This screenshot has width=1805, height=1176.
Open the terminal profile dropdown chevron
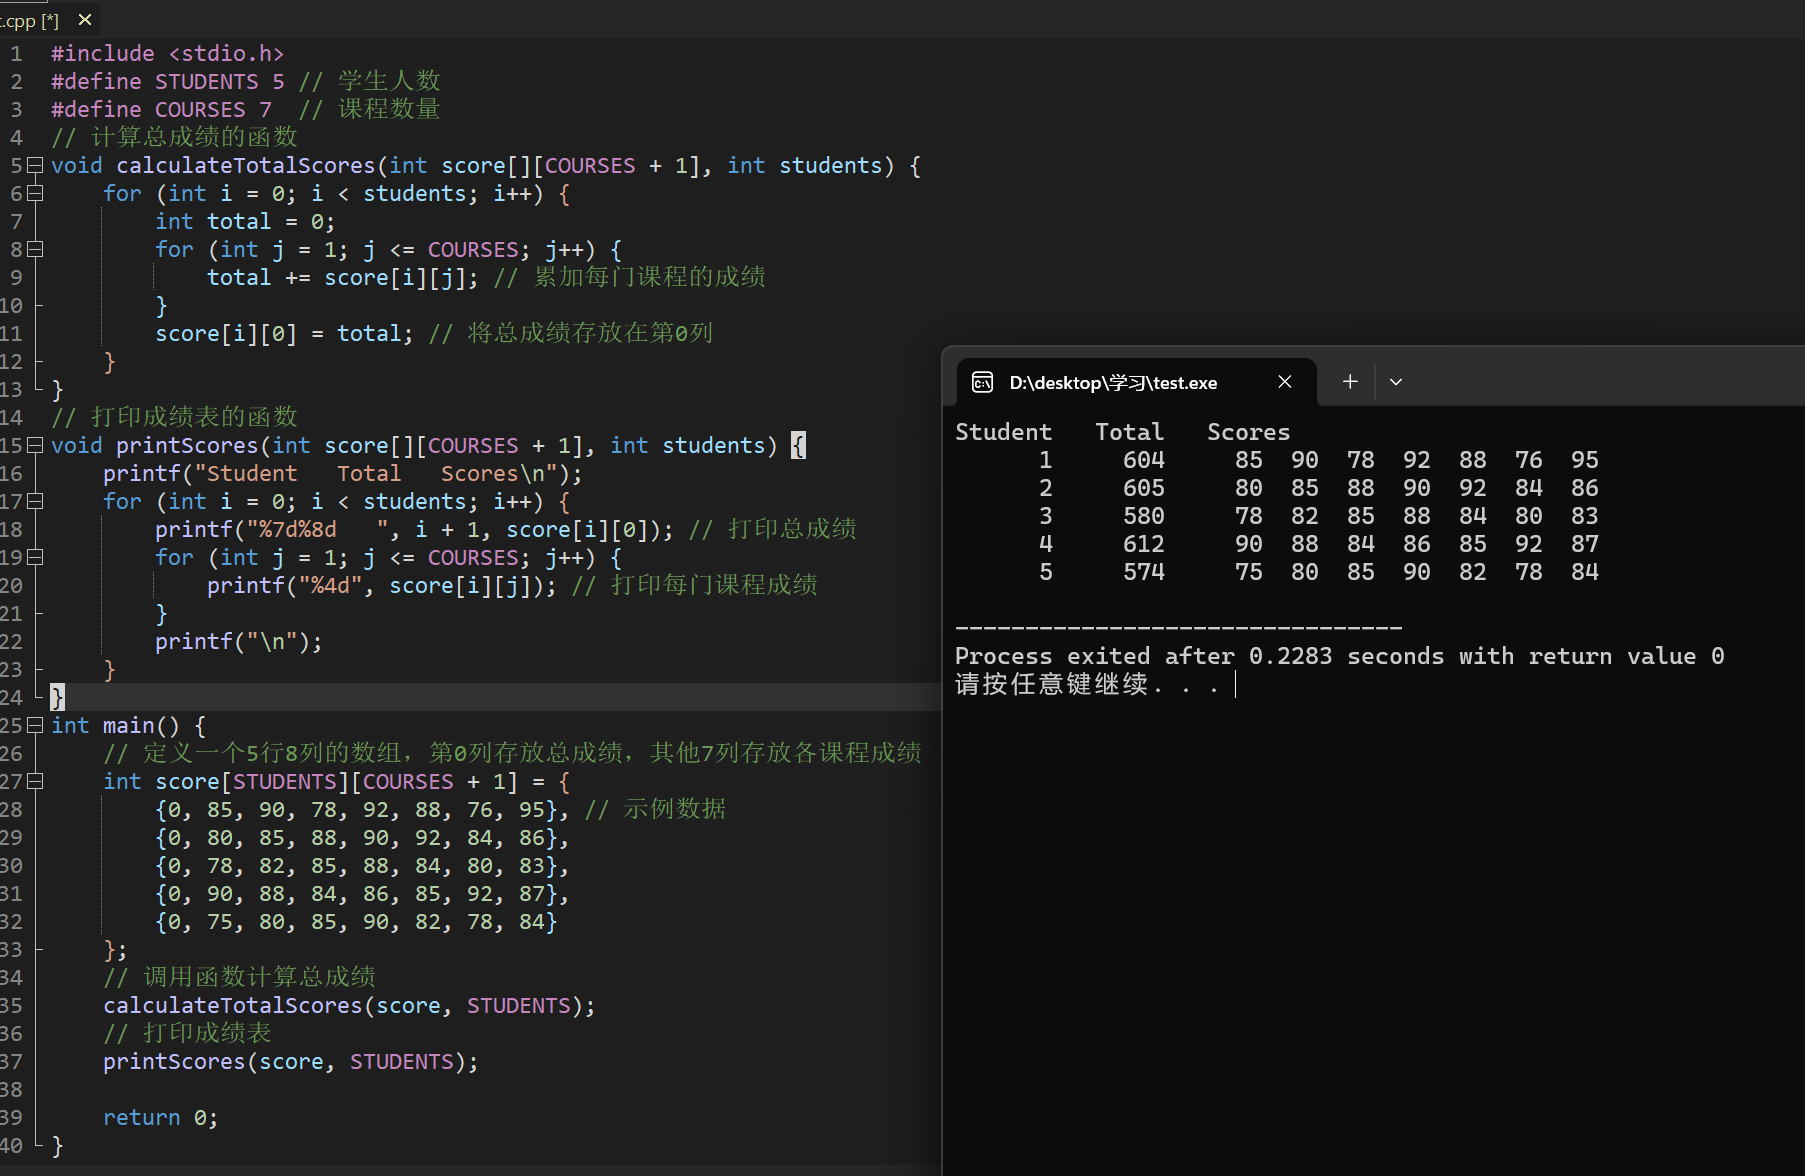(x=1396, y=382)
